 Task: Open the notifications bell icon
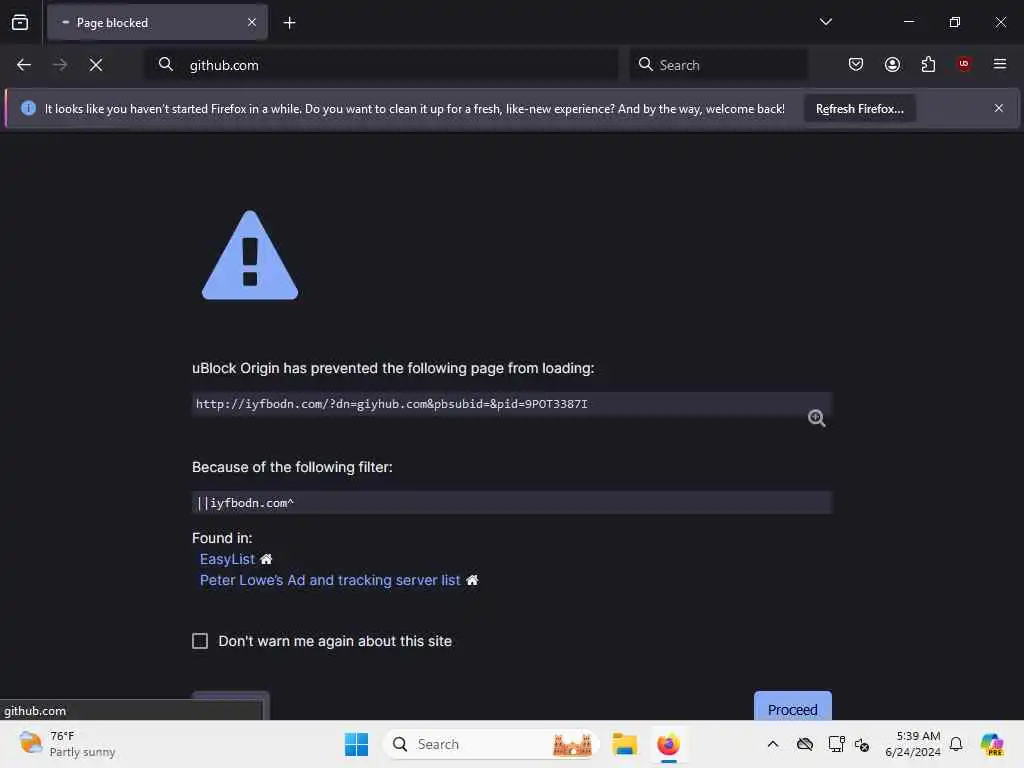tap(956, 744)
